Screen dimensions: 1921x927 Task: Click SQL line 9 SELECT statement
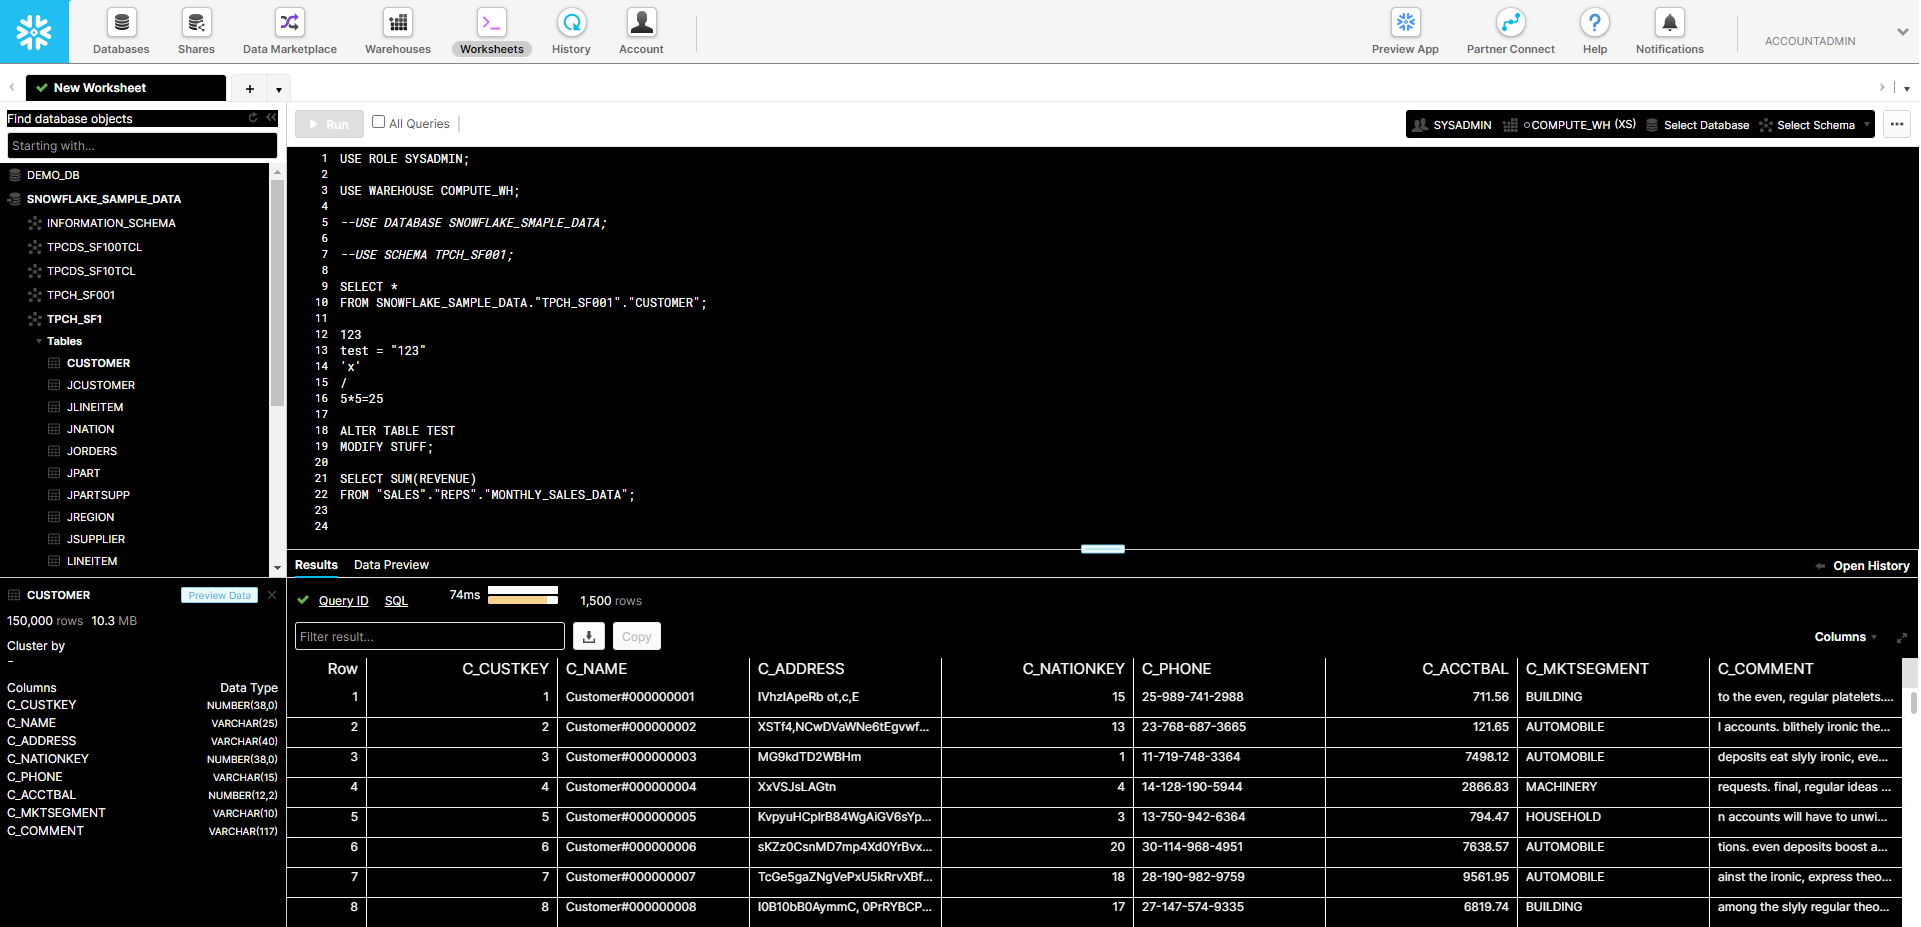click(368, 287)
